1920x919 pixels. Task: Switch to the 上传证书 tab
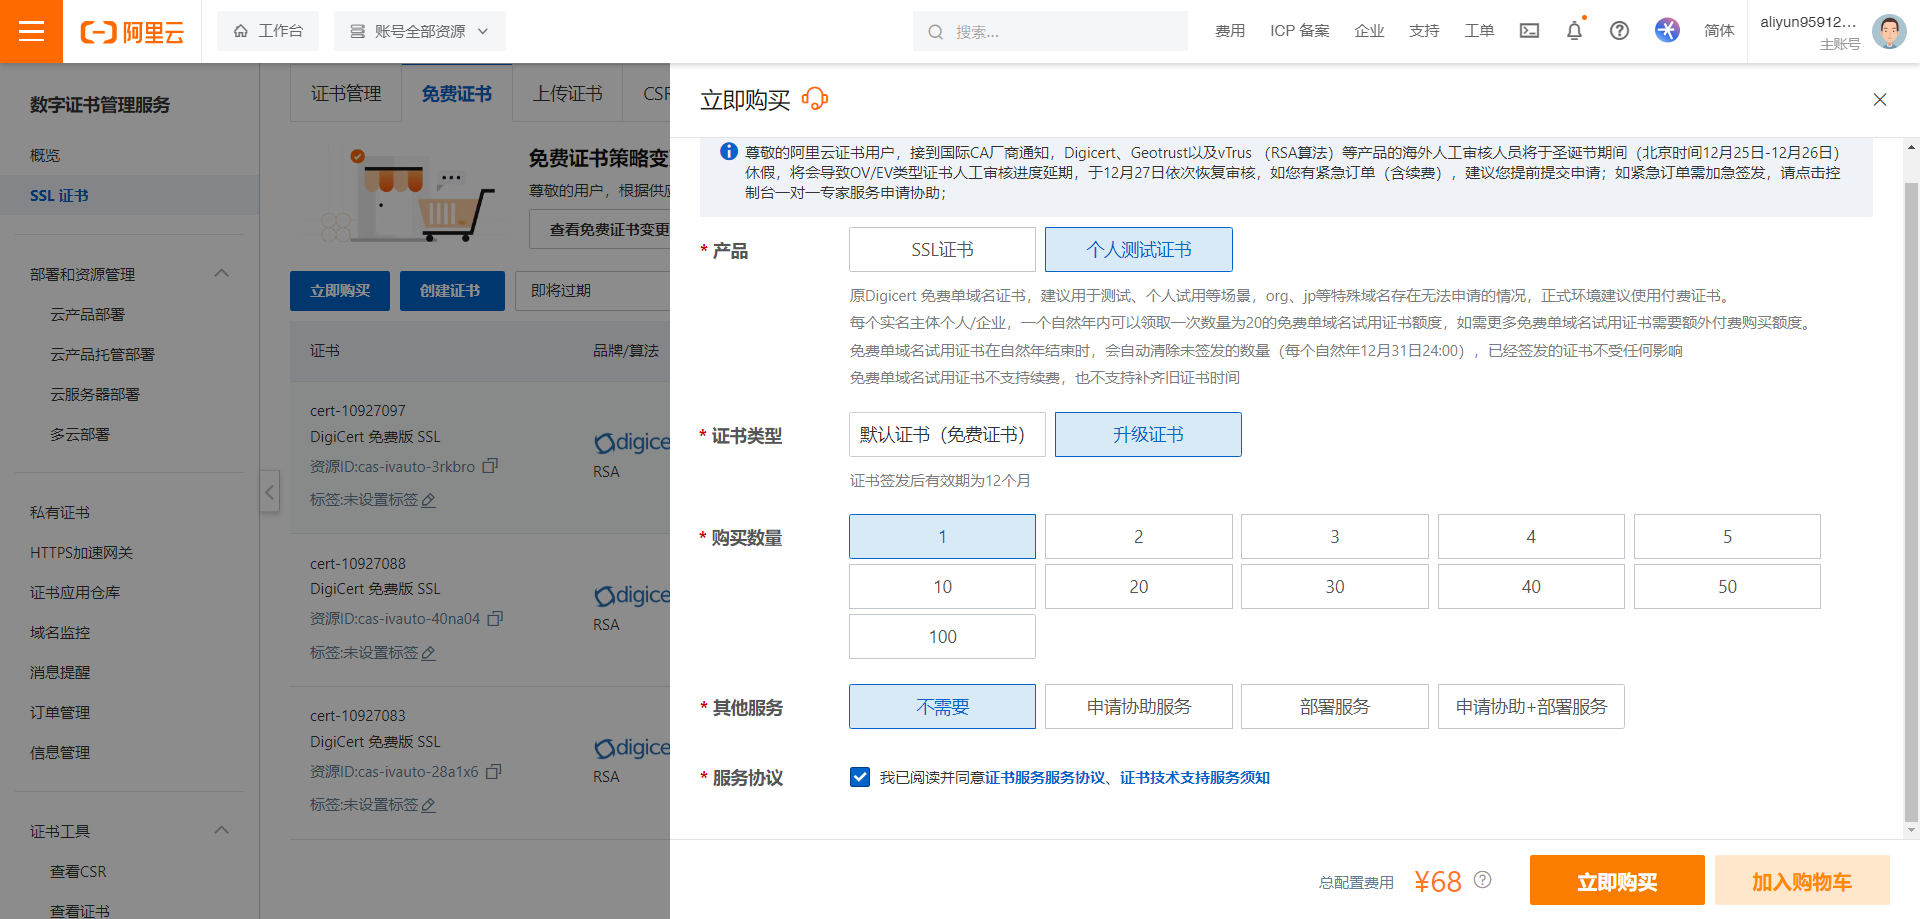point(567,93)
